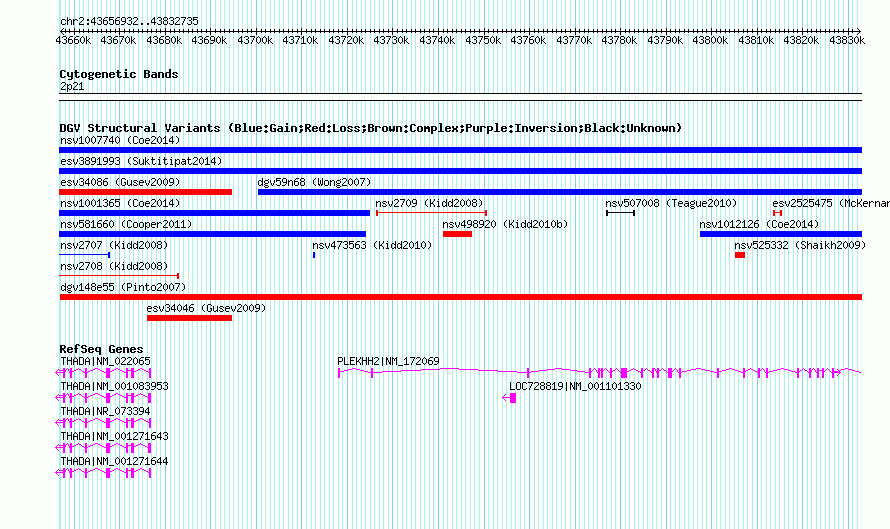This screenshot has height=529, width=890.
Task: Click the Cytogenetic Bands track title
Action: [x=119, y=74]
